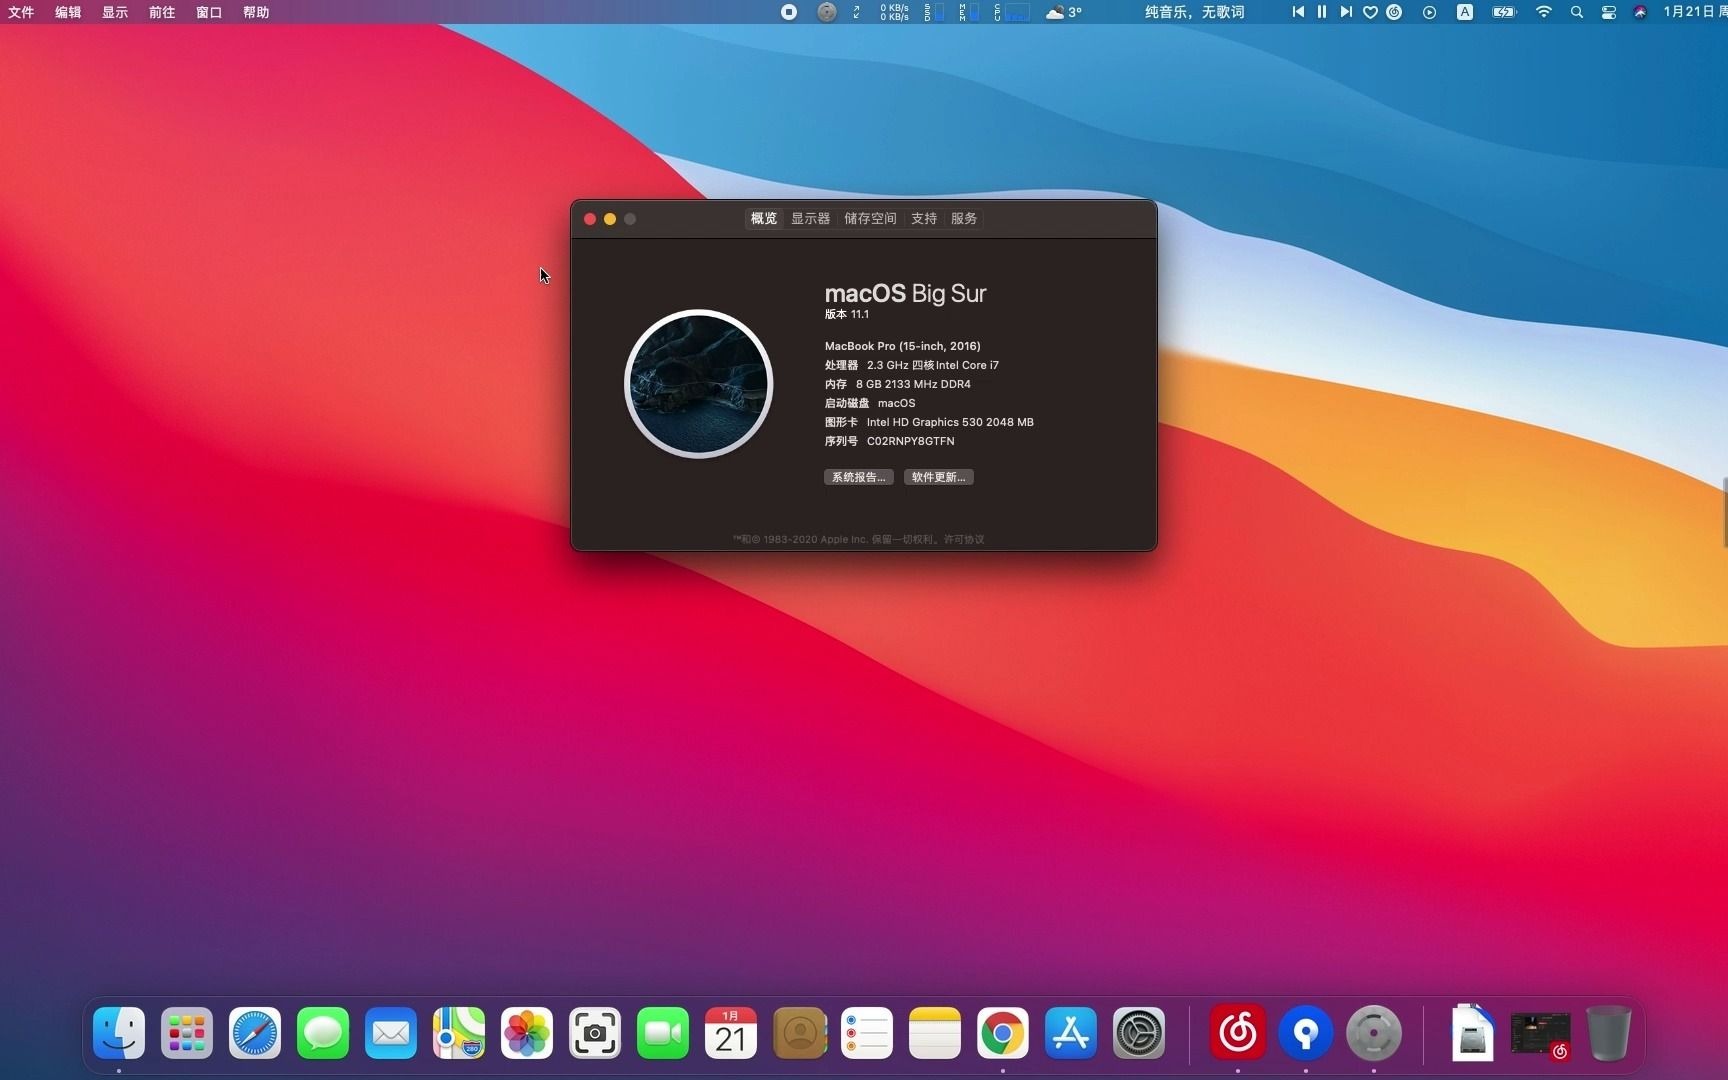Click the 系统报告... button
1728x1080 pixels.
pos(859,477)
